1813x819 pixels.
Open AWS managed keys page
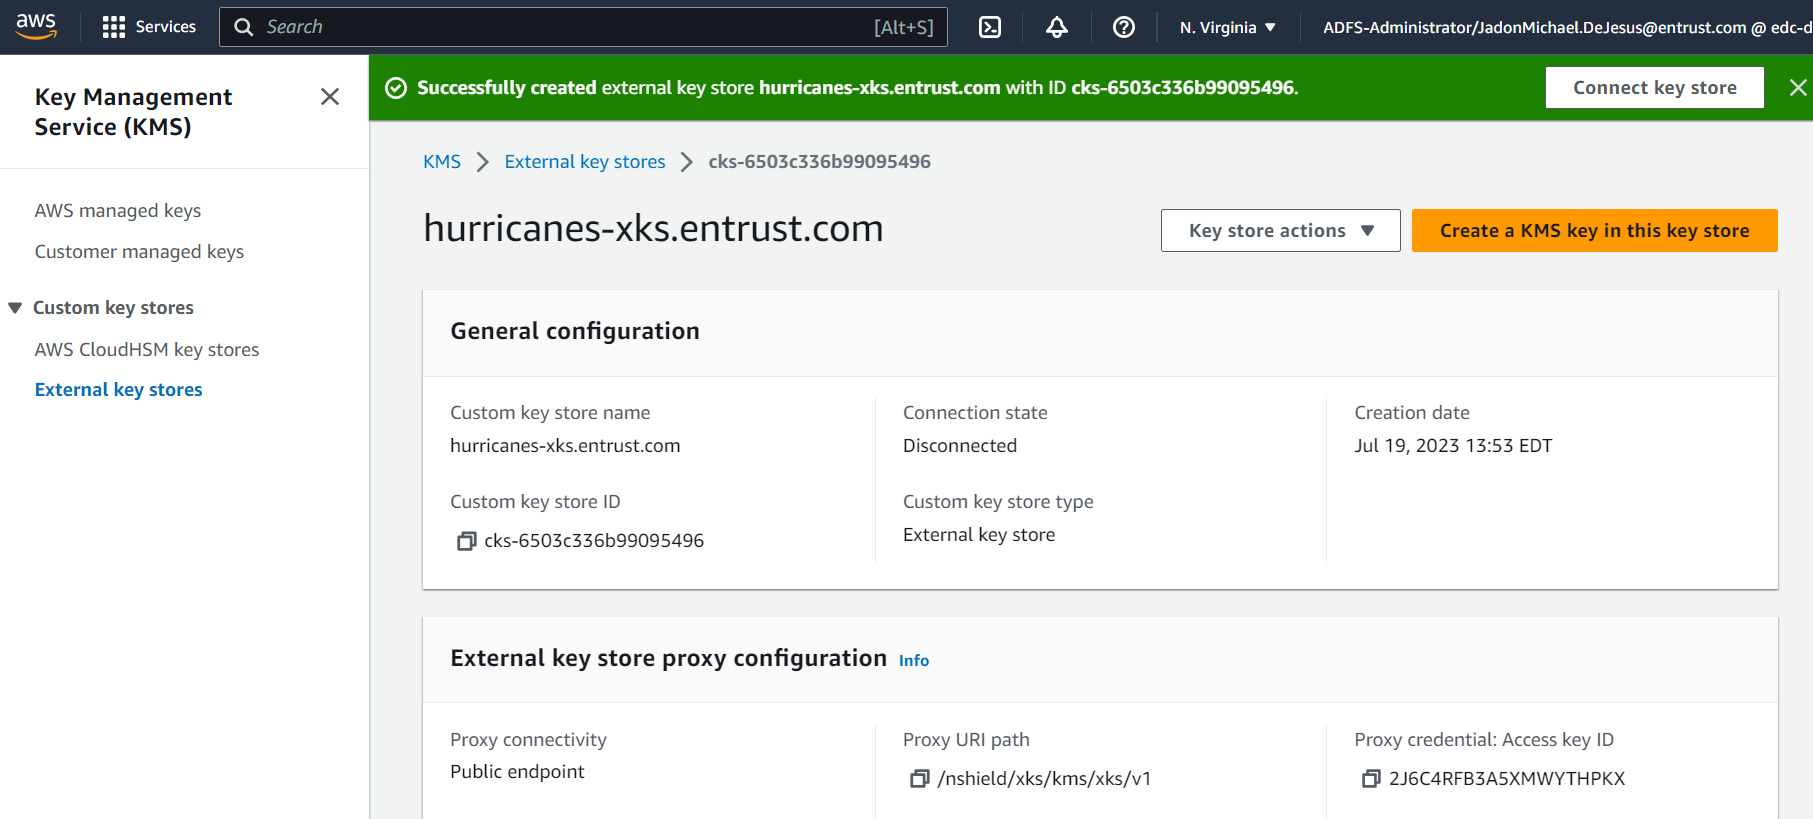pyautogui.click(x=118, y=211)
